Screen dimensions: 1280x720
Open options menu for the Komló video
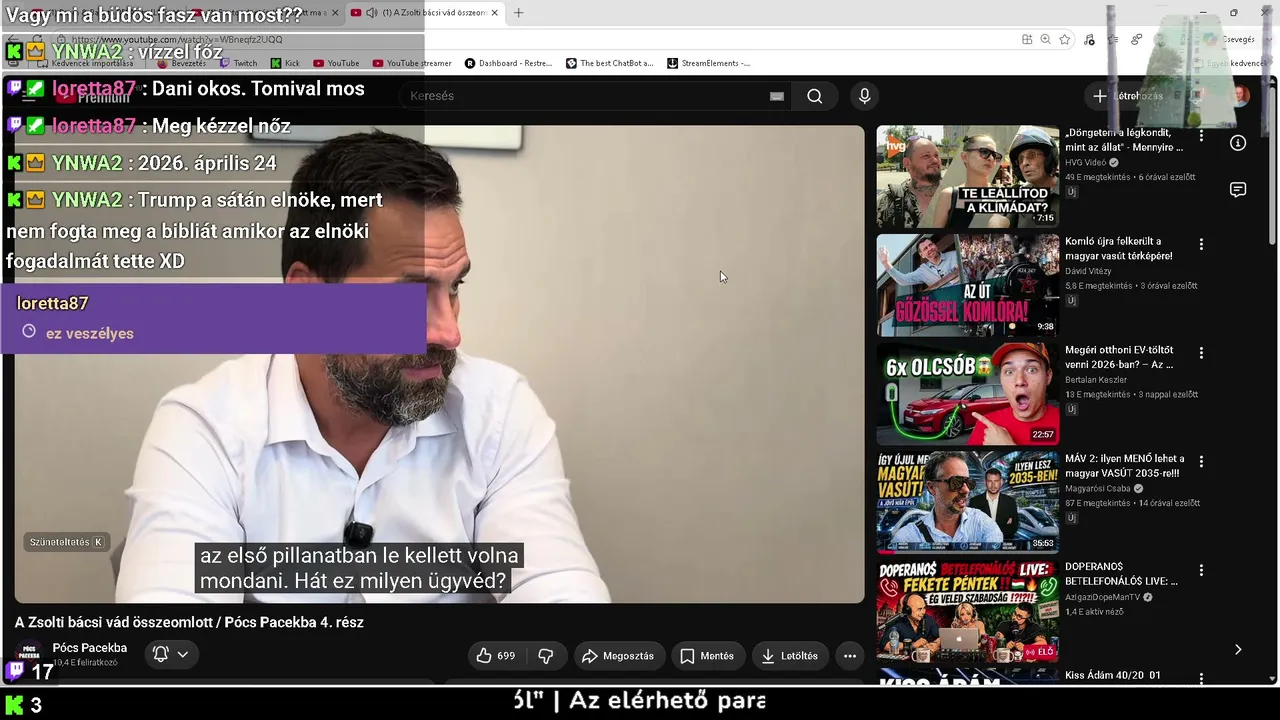pos(1201,244)
